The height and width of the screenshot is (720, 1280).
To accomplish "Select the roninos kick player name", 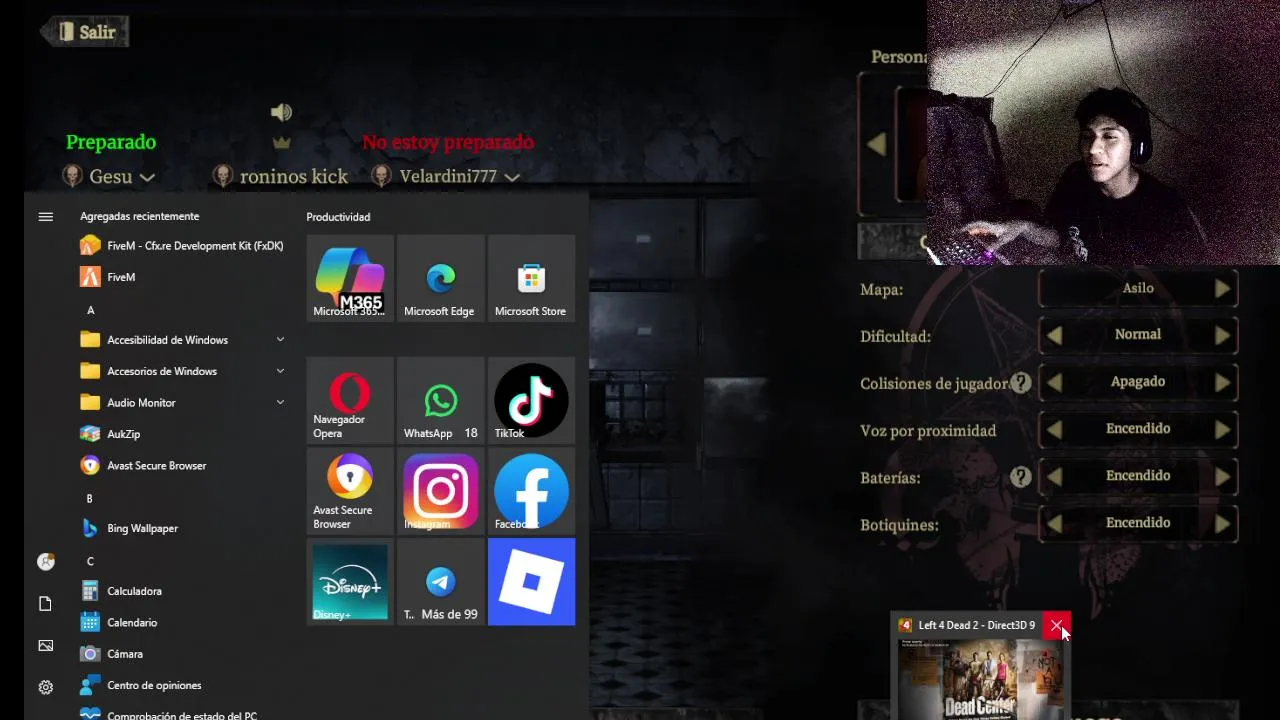I will pyautogui.click(x=294, y=177).
